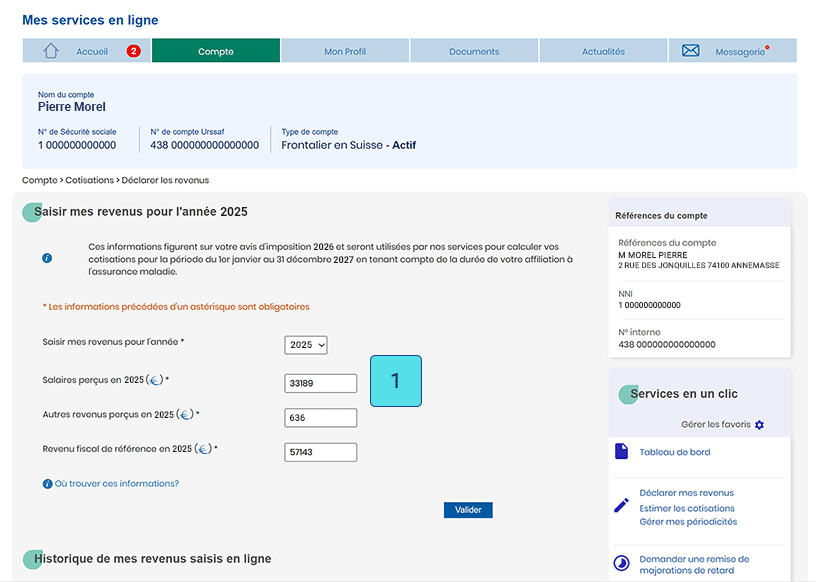Image resolution: width=816 pixels, height=582 pixels.
Task: Click the NNI value in references panel
Action: coord(649,305)
